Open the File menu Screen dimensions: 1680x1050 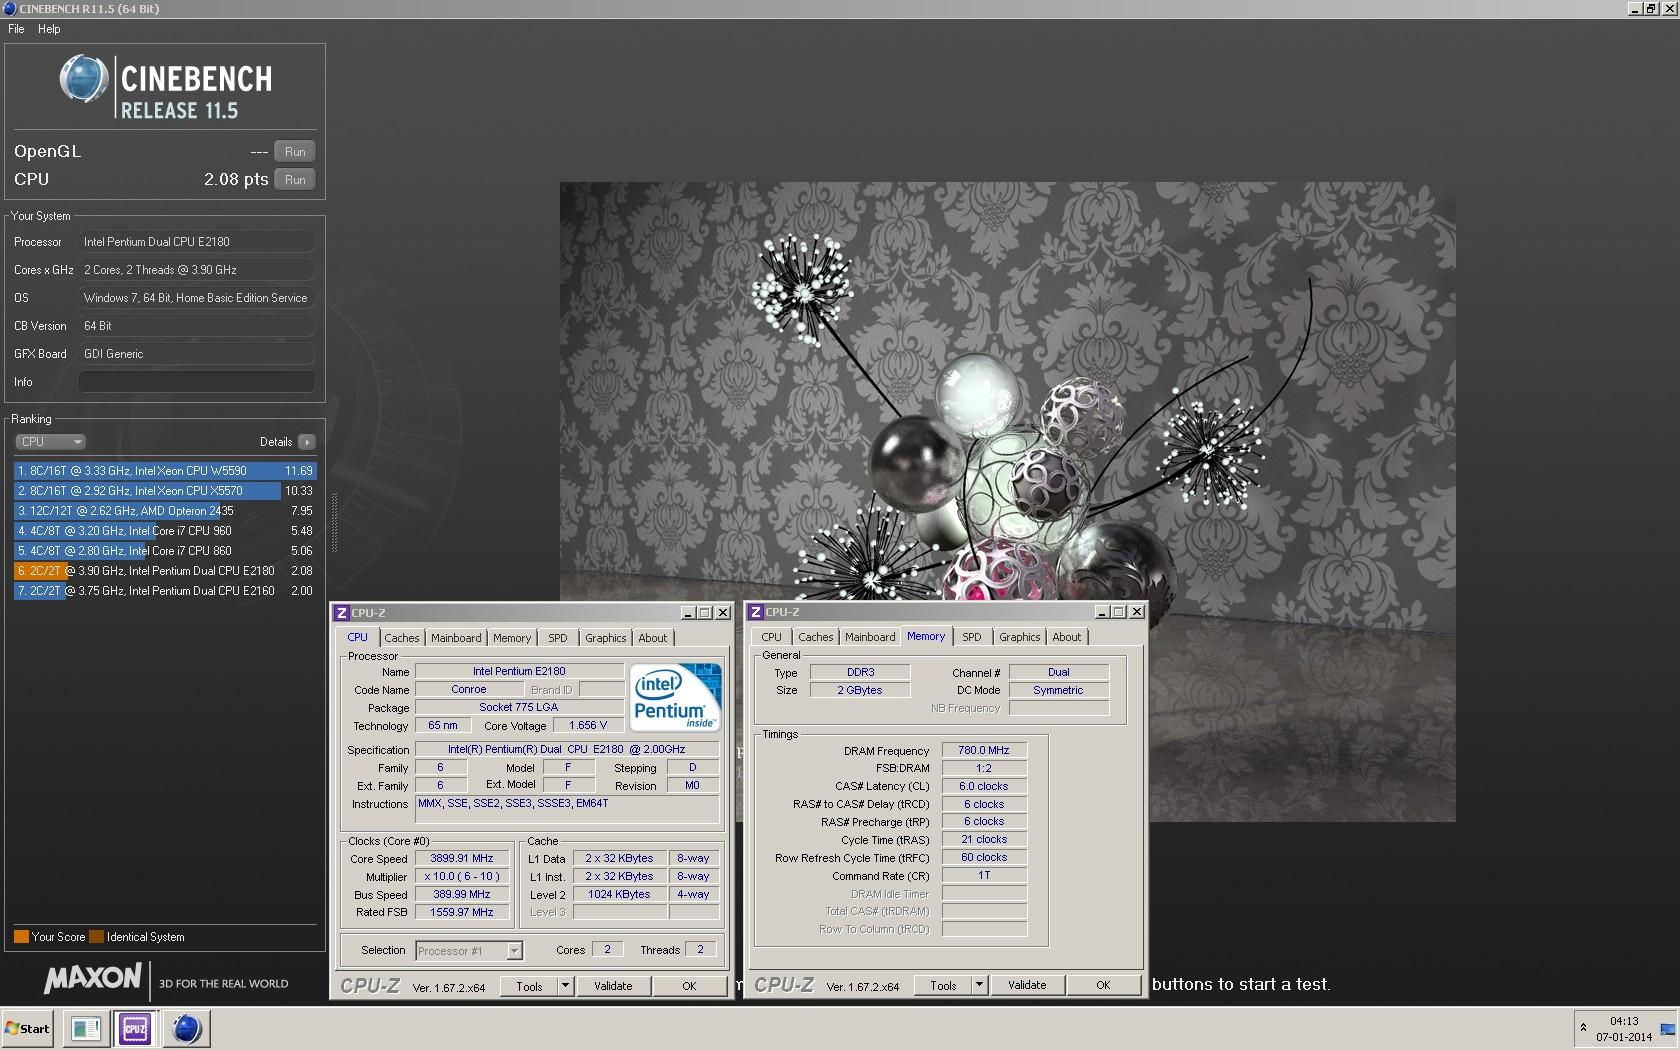(16, 29)
